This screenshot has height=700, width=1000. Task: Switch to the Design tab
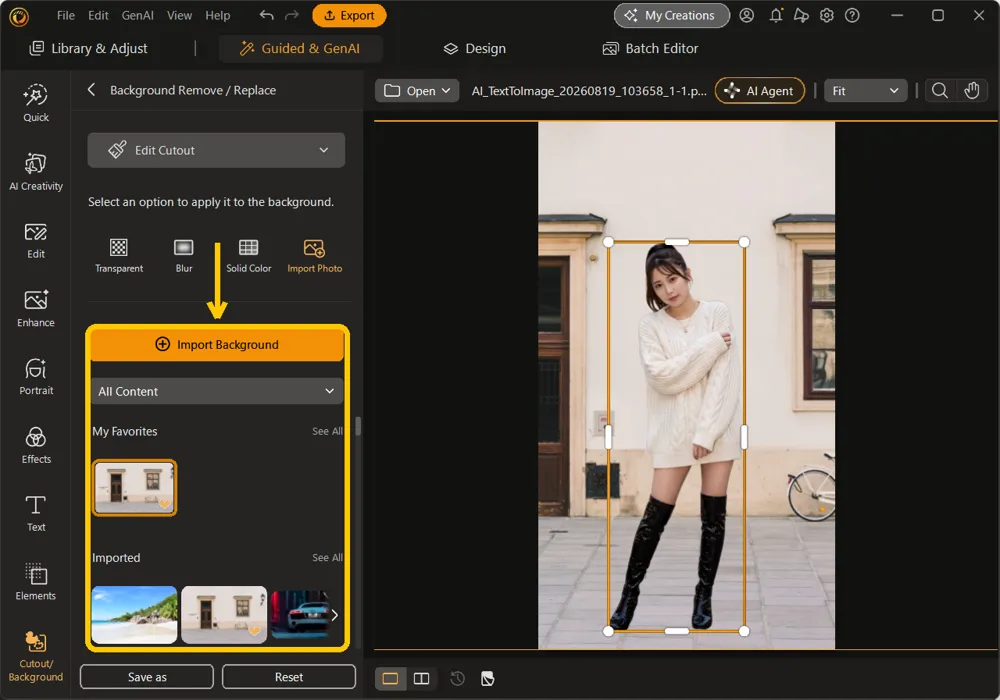tap(474, 48)
